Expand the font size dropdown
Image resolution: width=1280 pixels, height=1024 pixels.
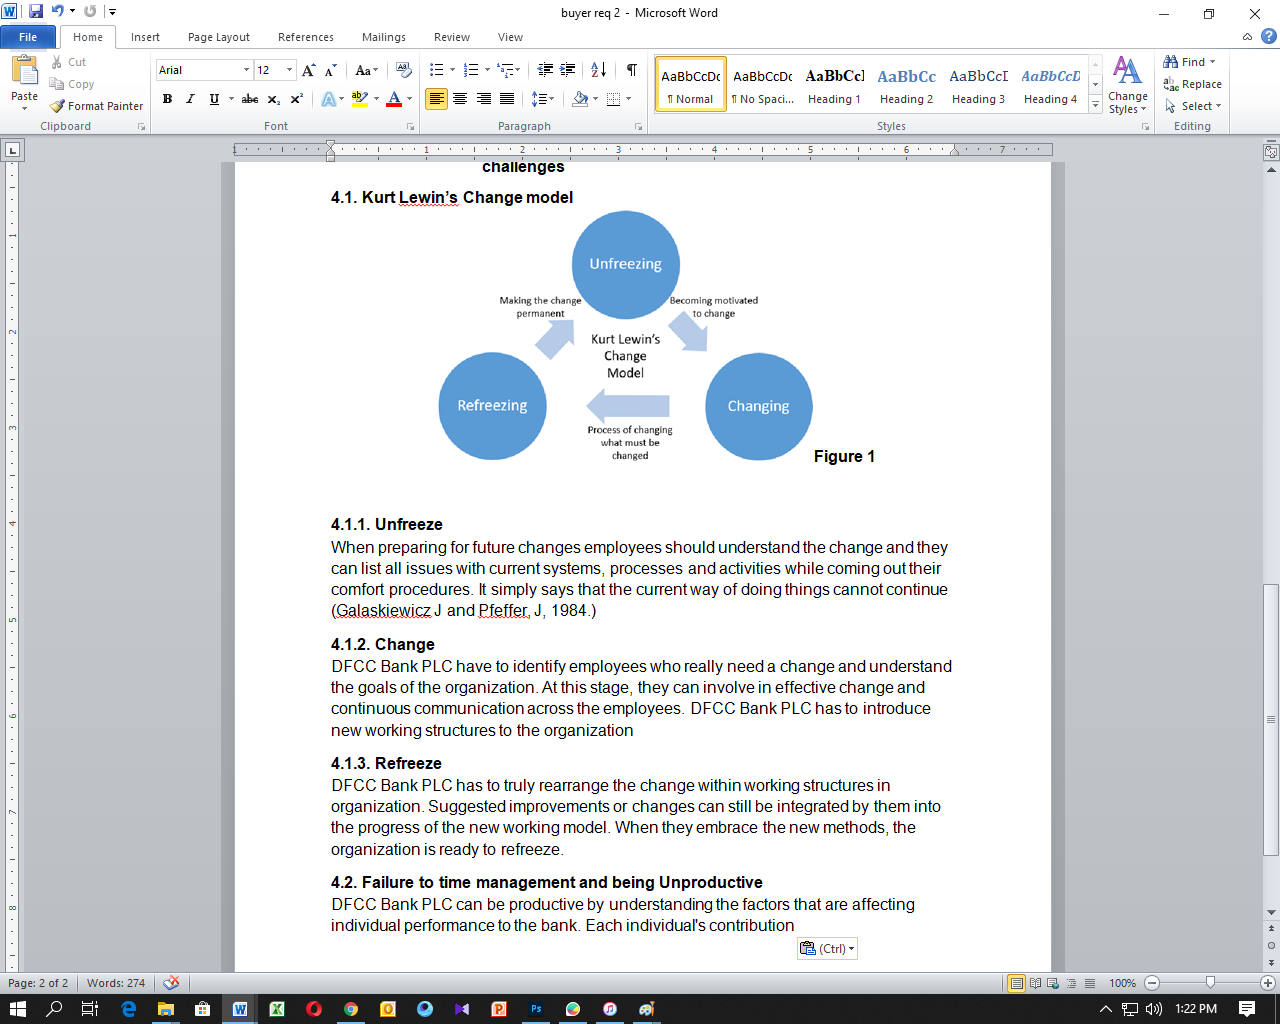290,70
